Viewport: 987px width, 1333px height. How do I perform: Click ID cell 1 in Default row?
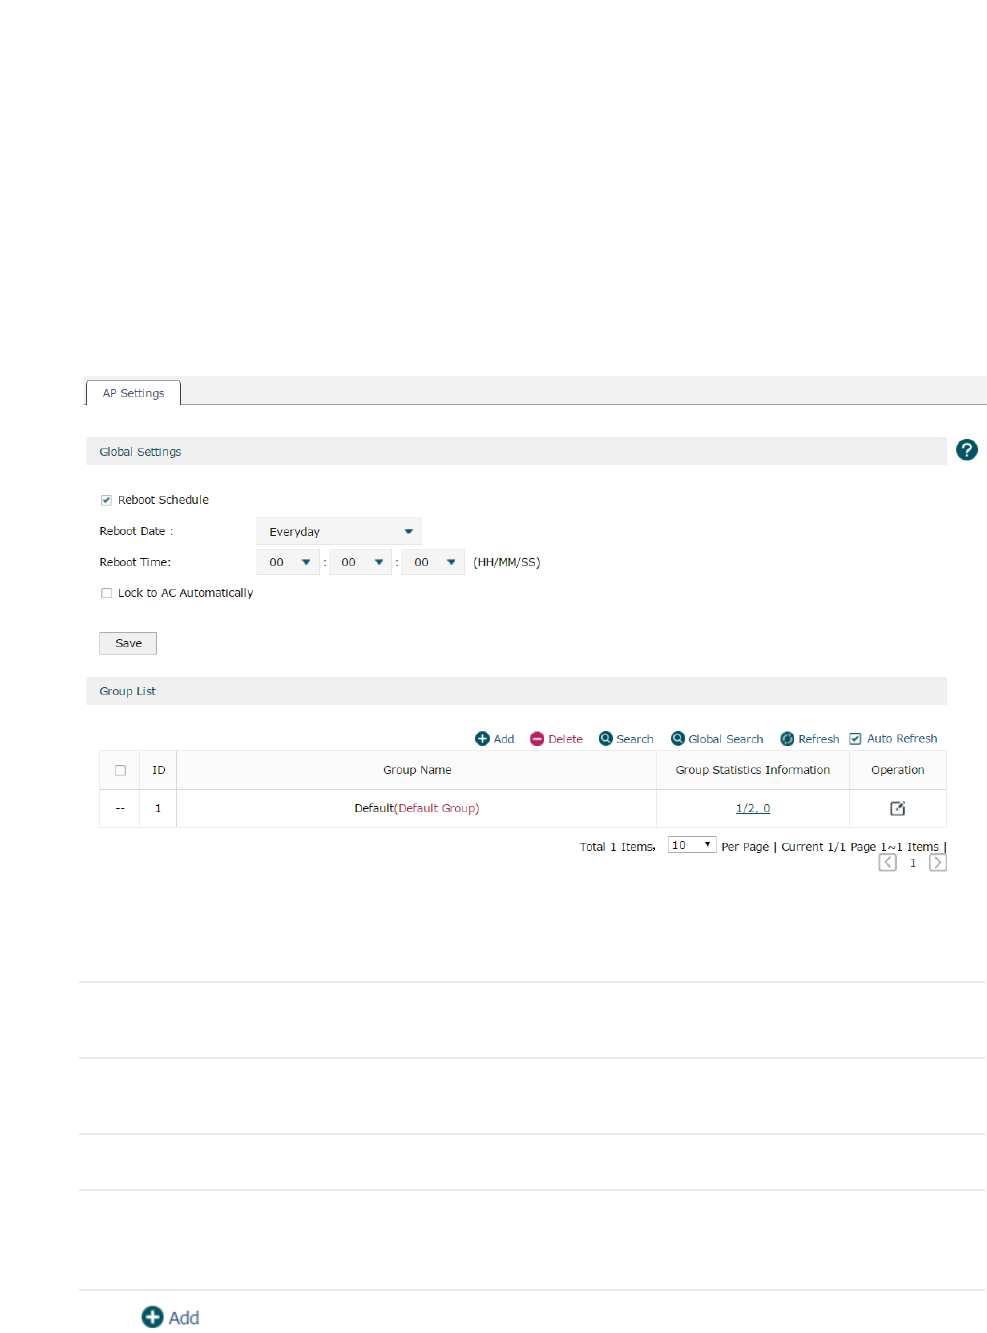158,808
